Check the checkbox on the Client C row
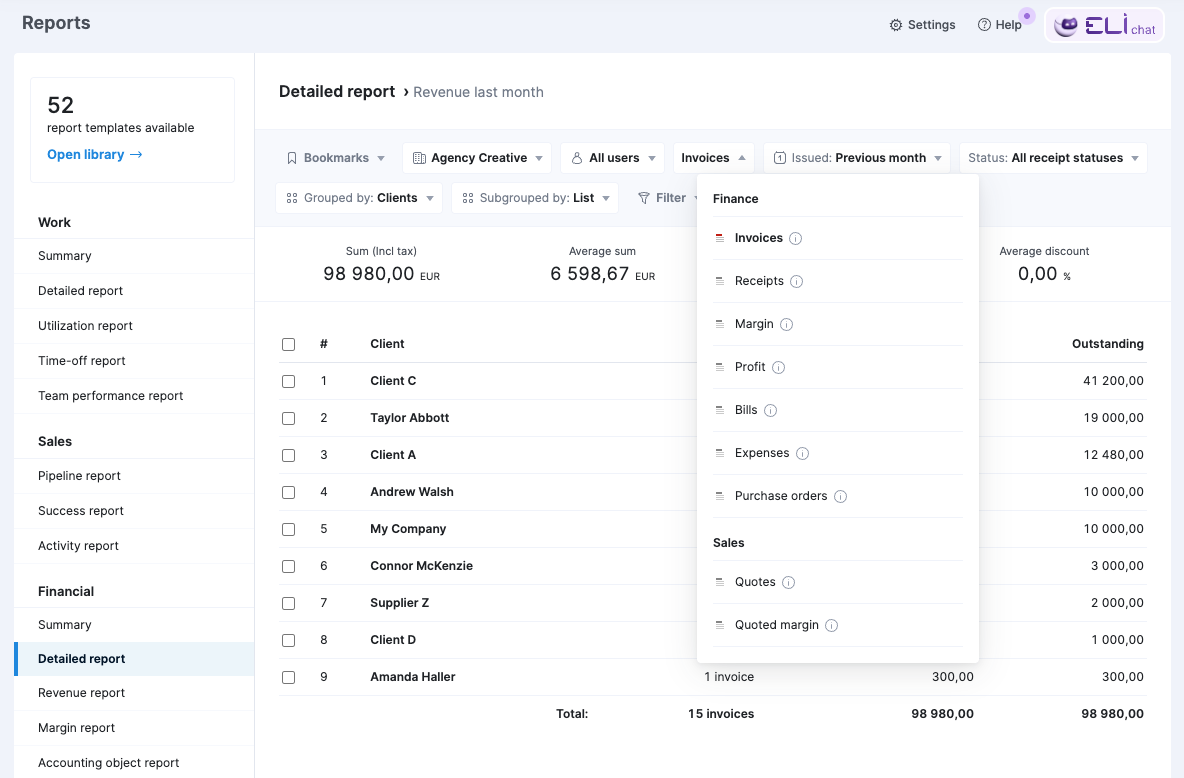 [x=289, y=381]
